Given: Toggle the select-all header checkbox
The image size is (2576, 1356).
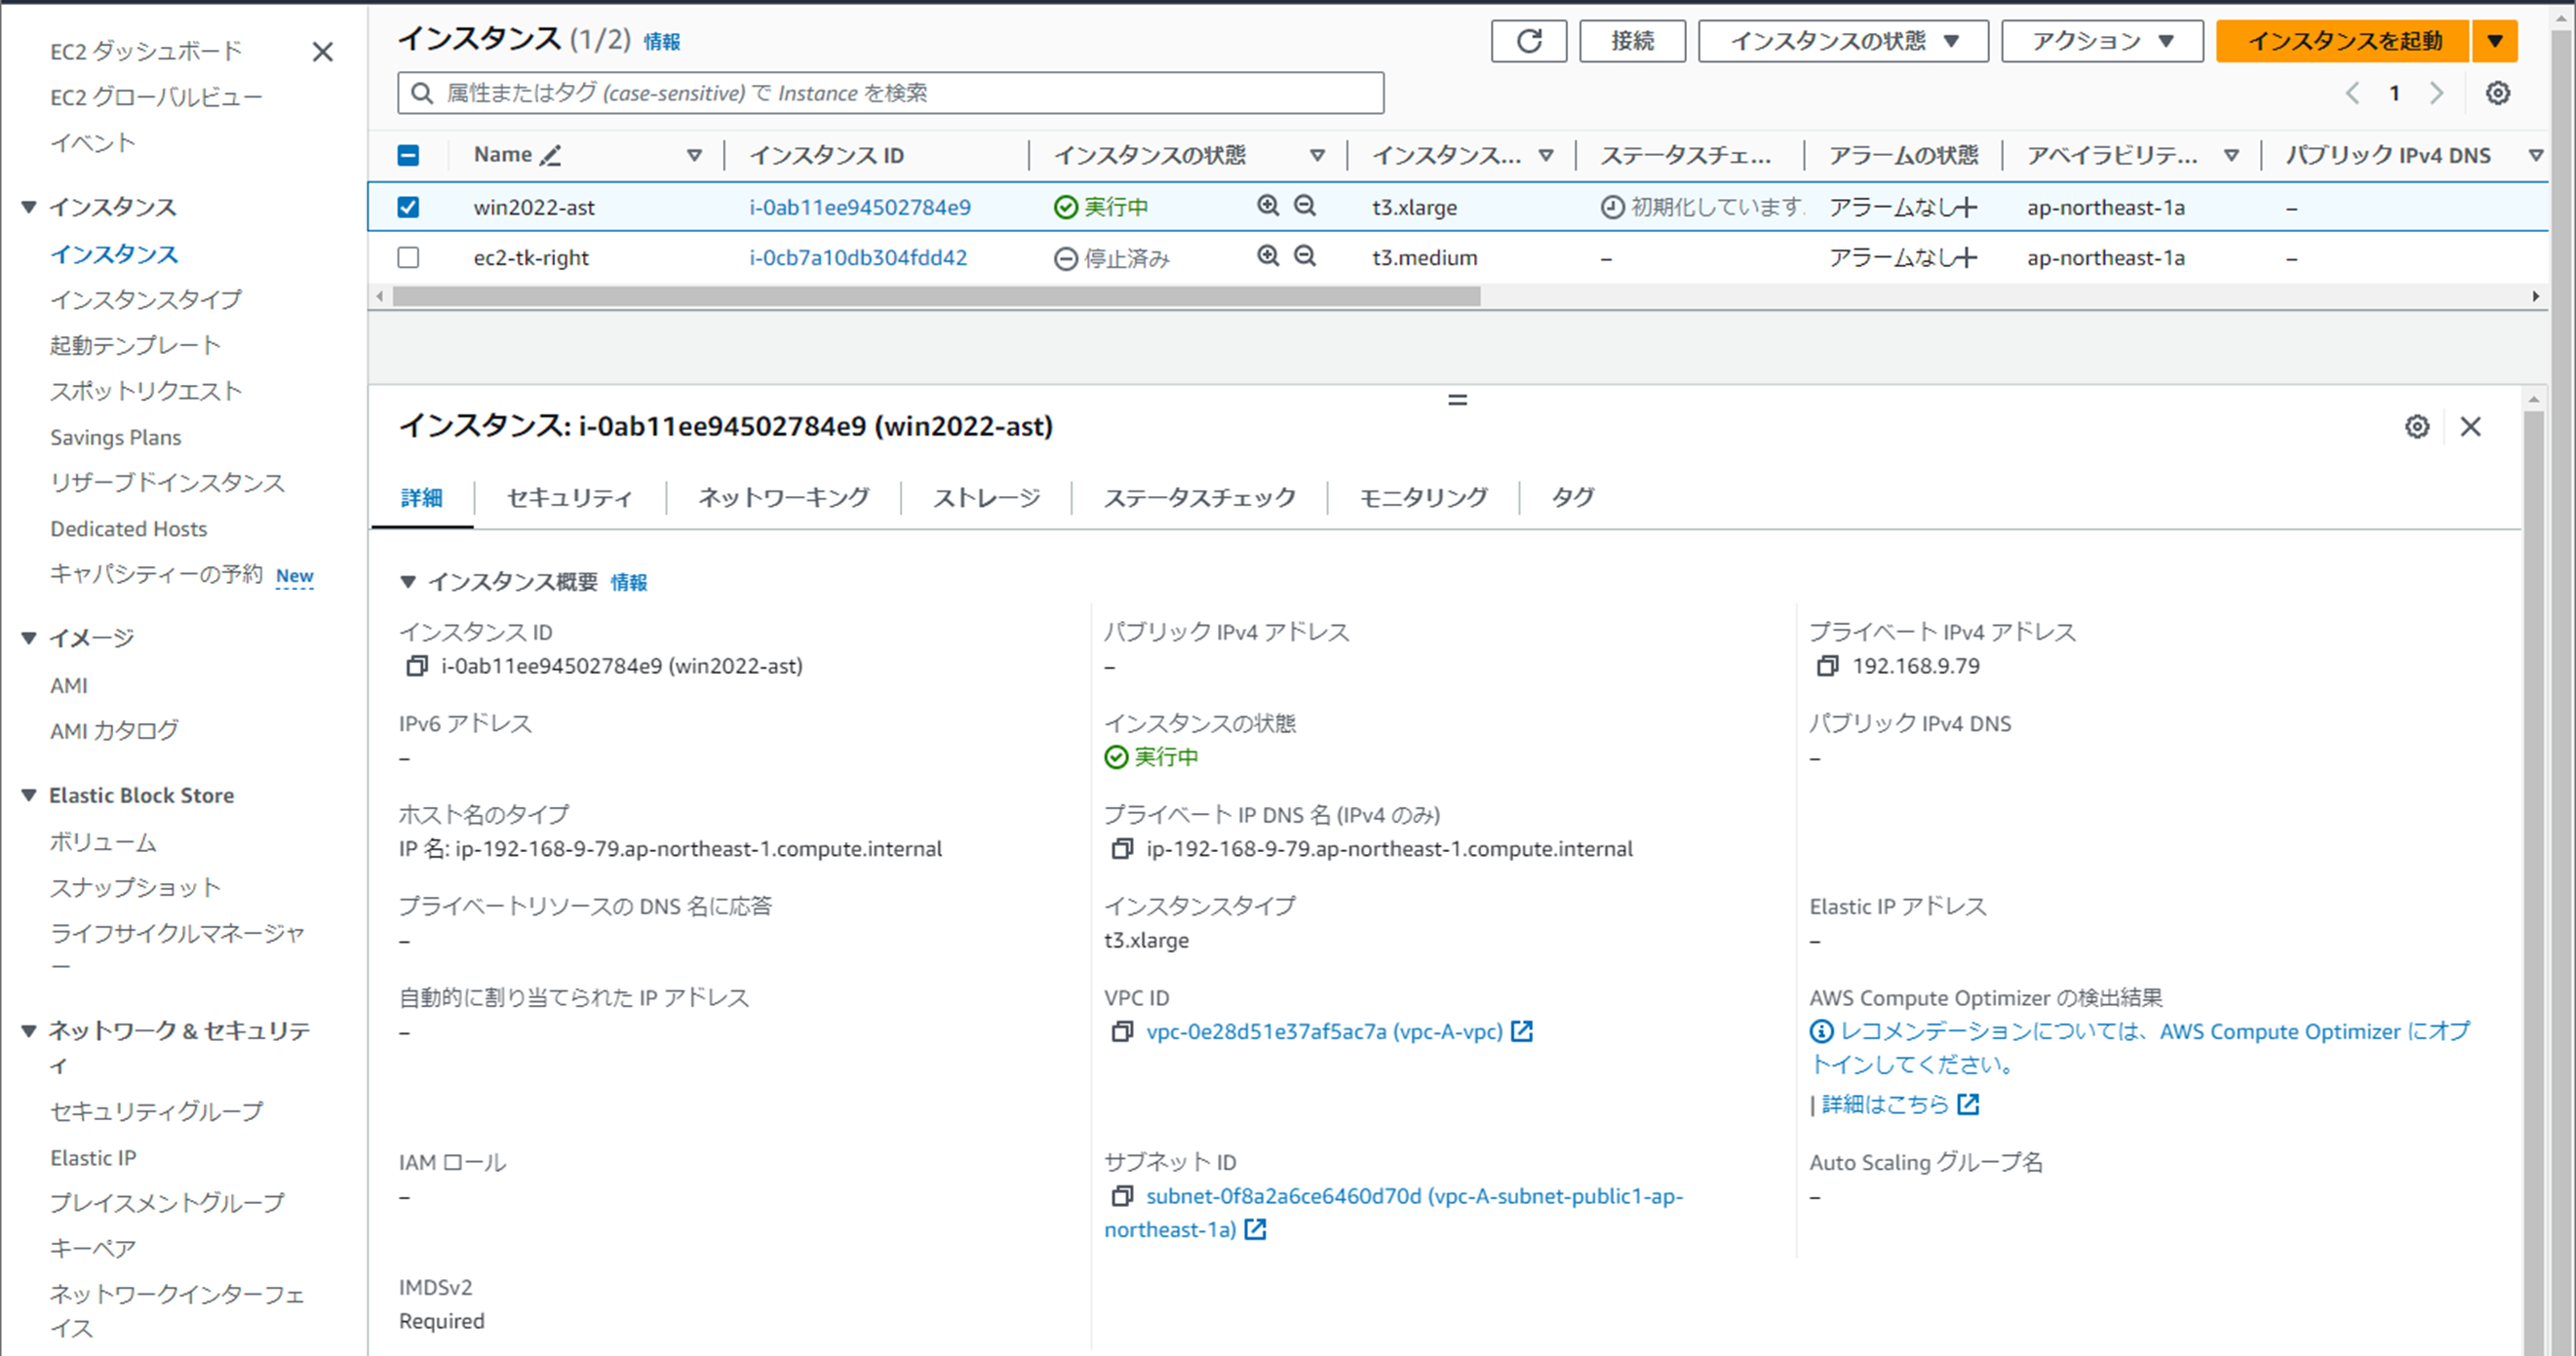Looking at the screenshot, I should pos(408,155).
